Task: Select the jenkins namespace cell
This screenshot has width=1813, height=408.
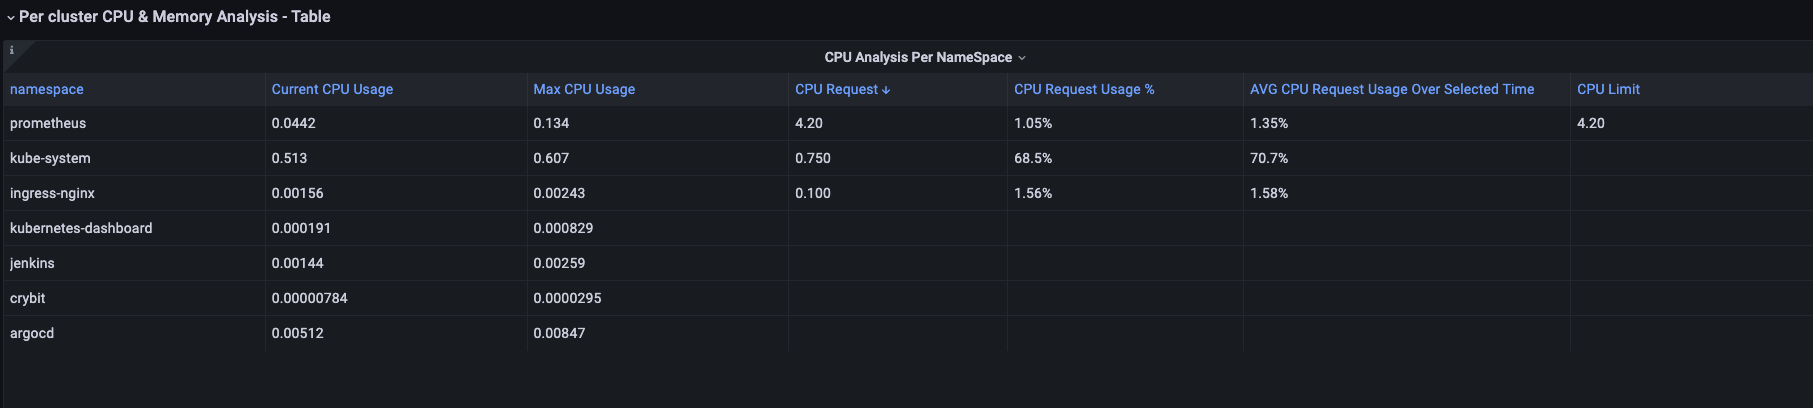Action: [32, 263]
